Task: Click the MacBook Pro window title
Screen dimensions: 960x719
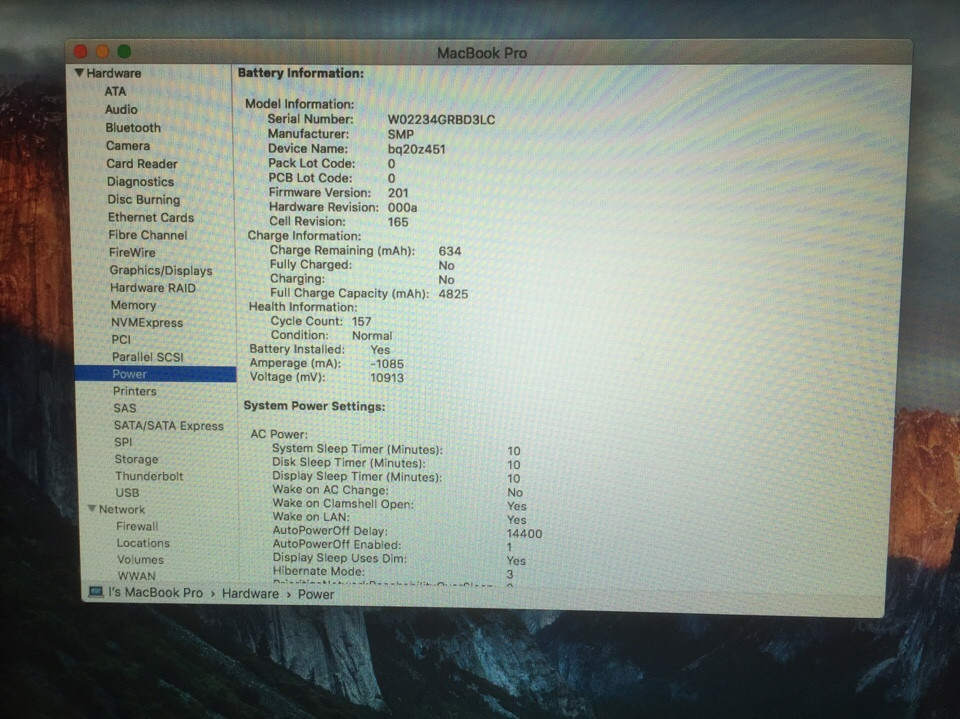Action: 482,53
